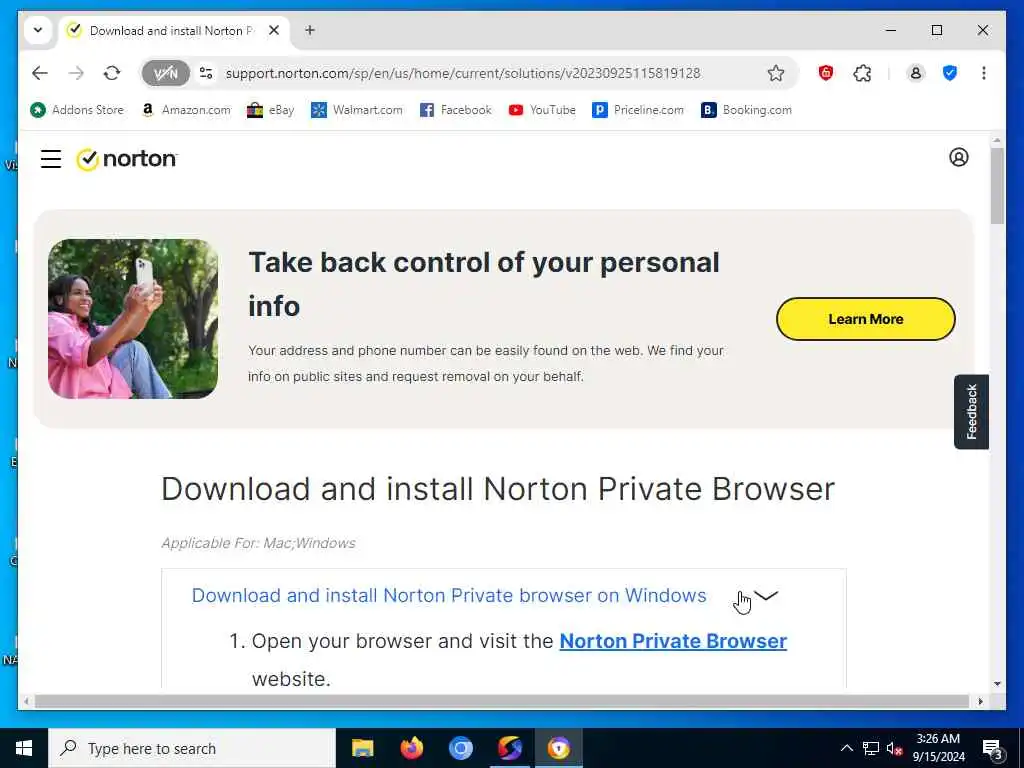
Task: Go back using the browser back arrow
Action: click(x=40, y=73)
